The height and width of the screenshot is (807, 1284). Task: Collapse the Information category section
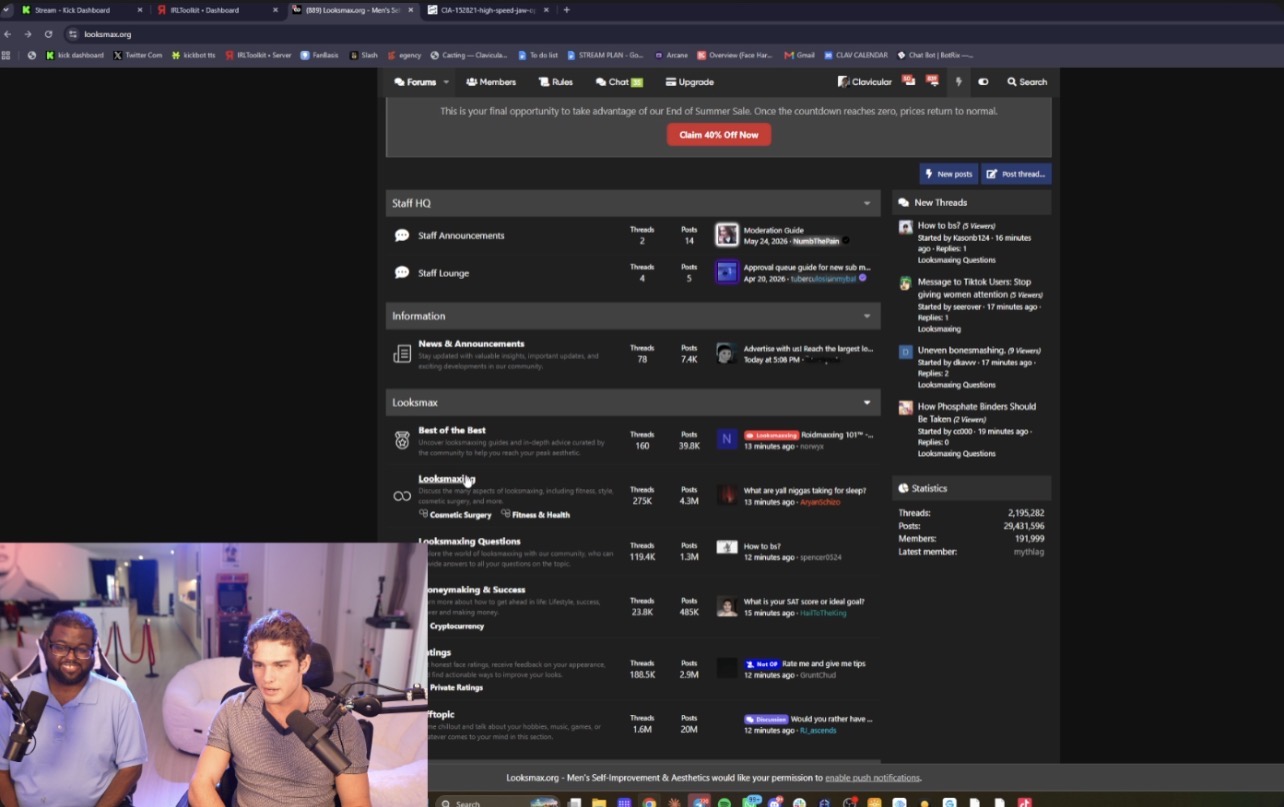(867, 316)
